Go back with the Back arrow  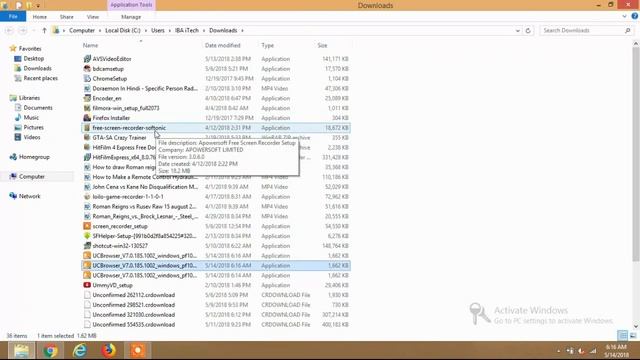(x=10, y=31)
